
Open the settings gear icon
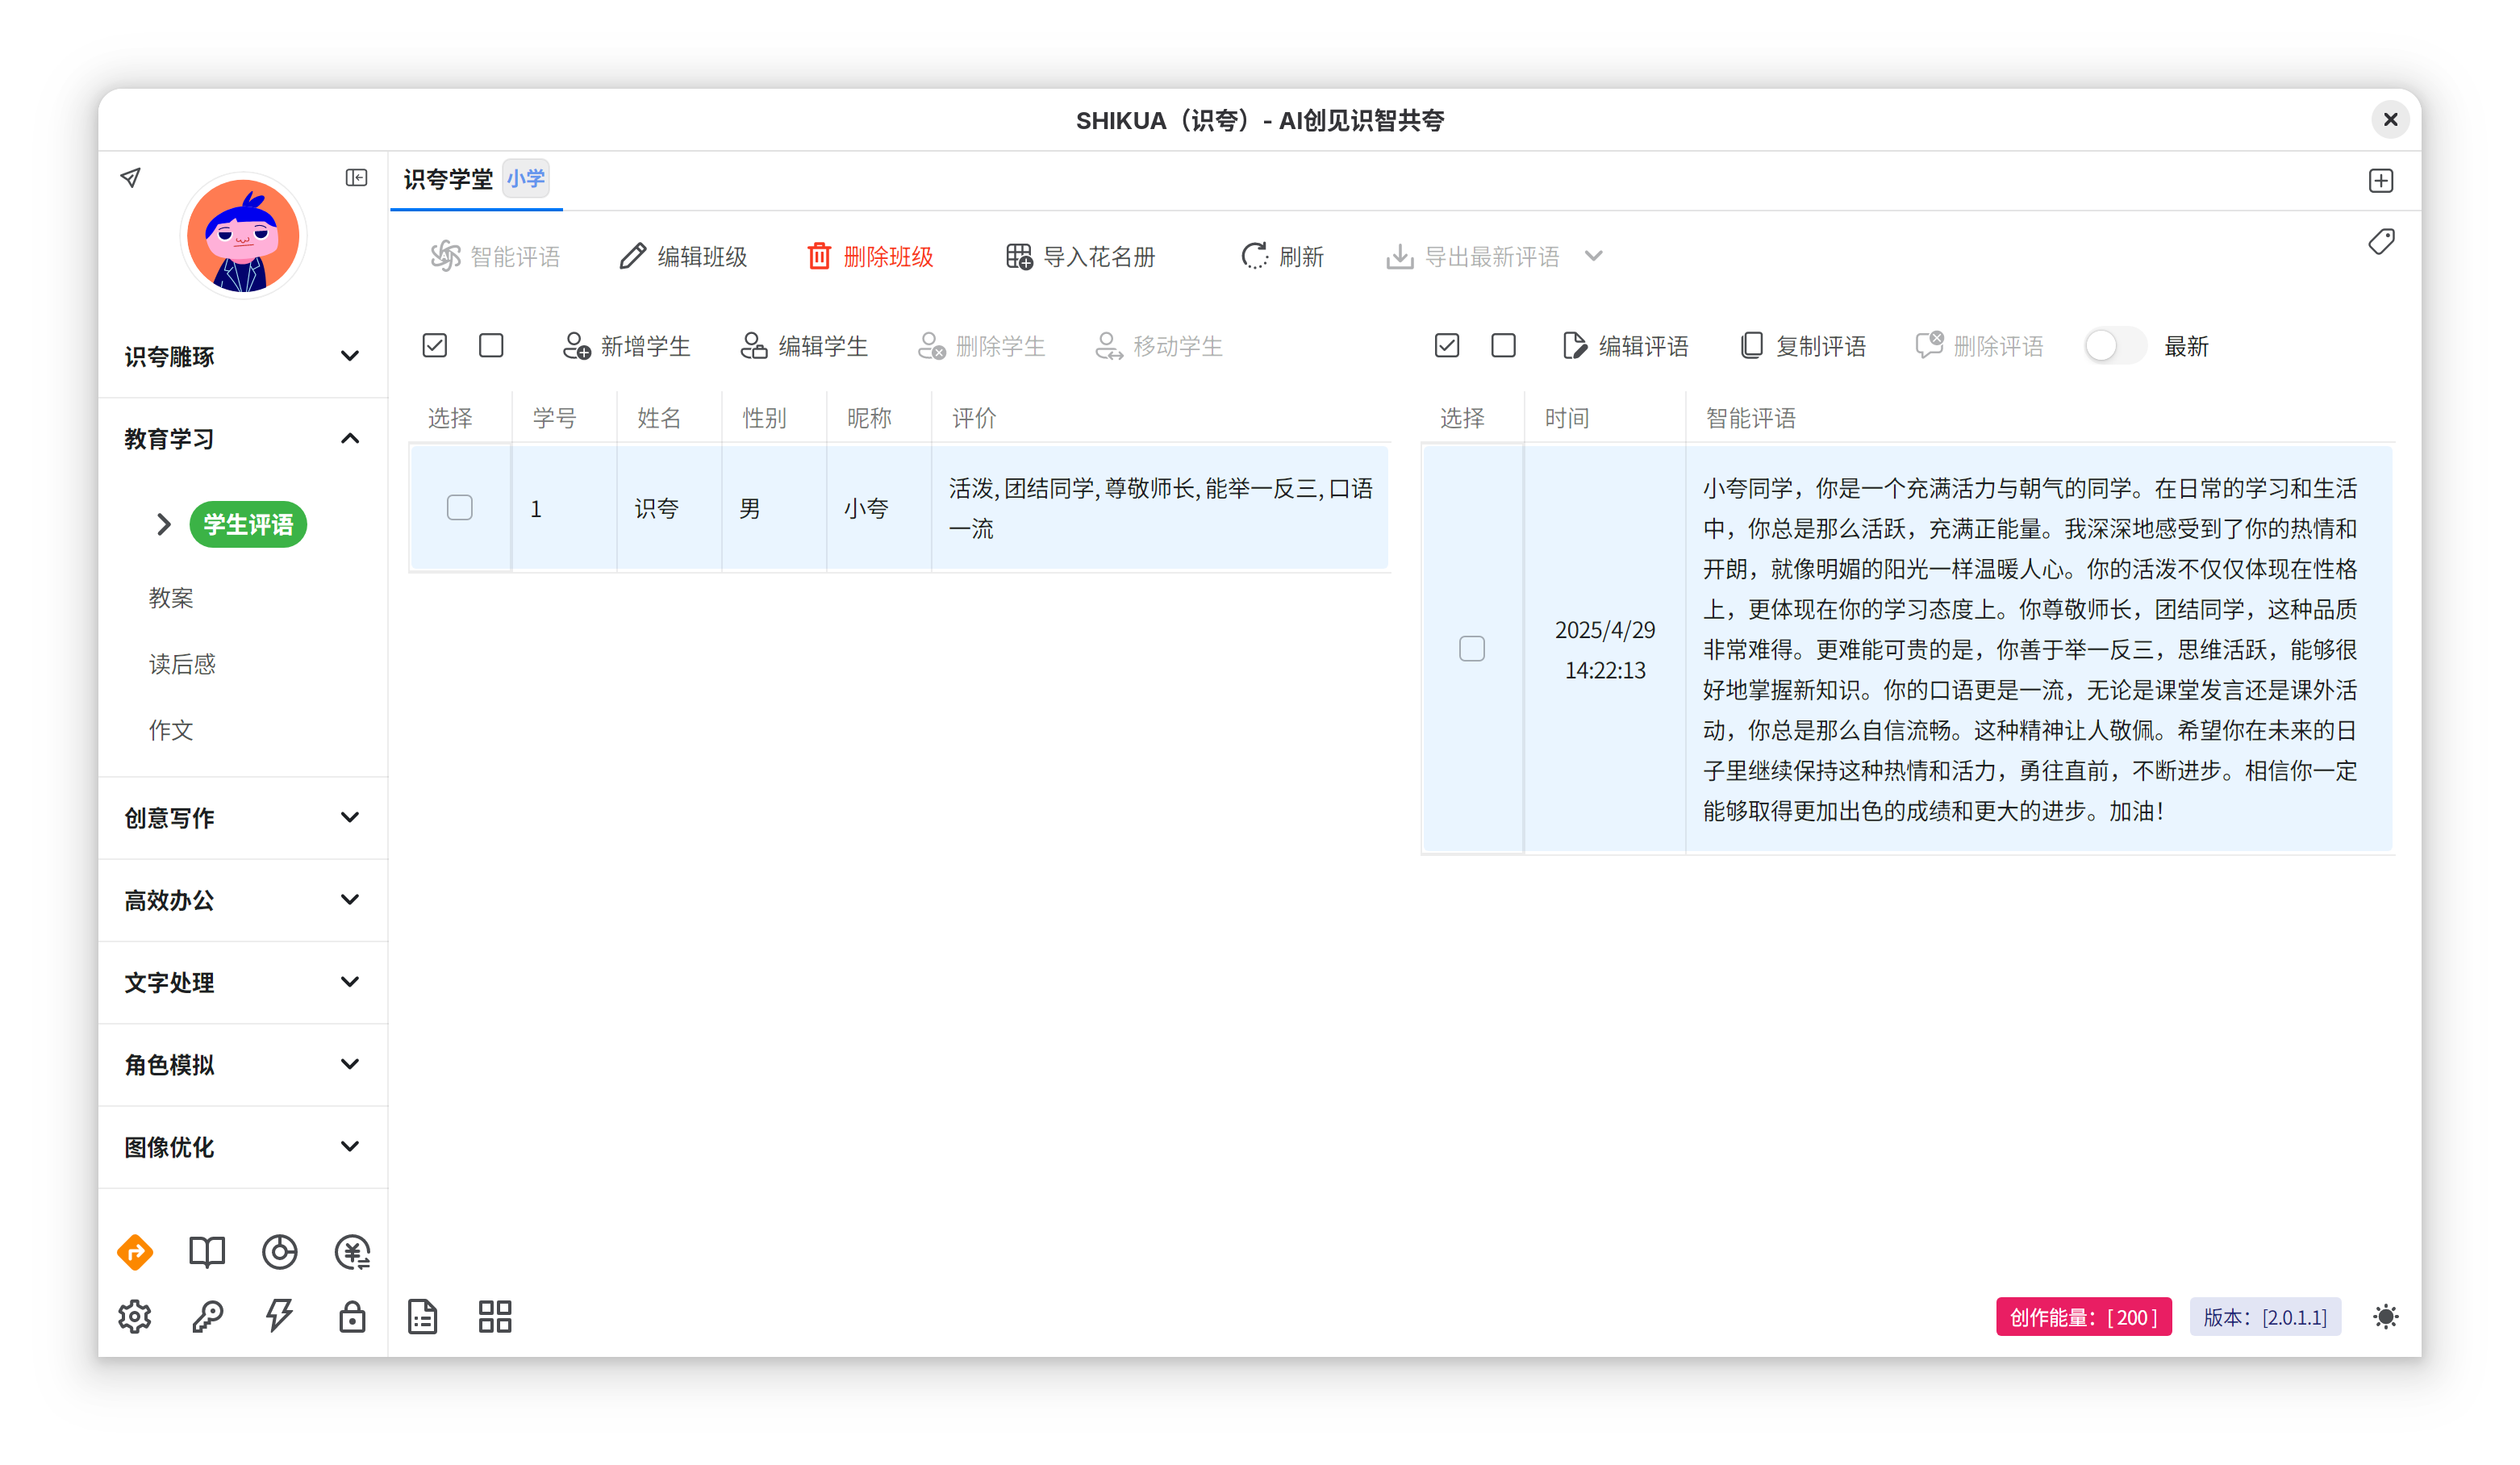[x=135, y=1317]
